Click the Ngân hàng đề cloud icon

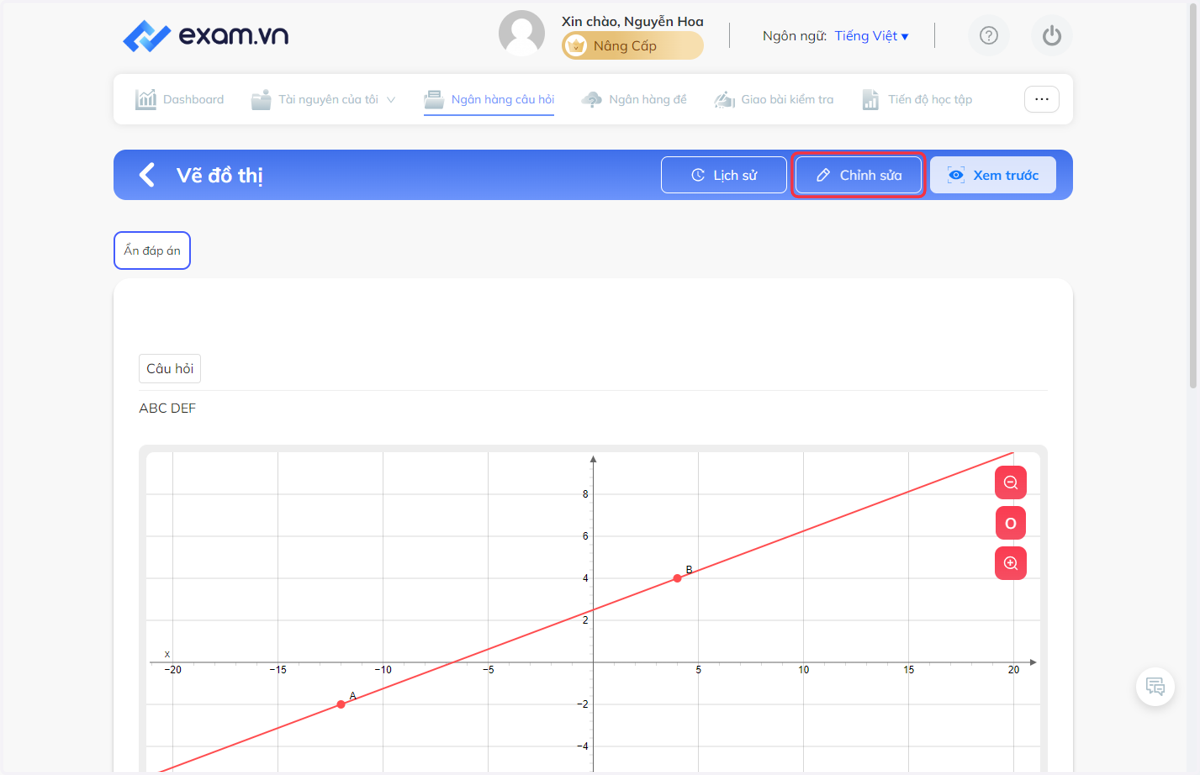(592, 99)
